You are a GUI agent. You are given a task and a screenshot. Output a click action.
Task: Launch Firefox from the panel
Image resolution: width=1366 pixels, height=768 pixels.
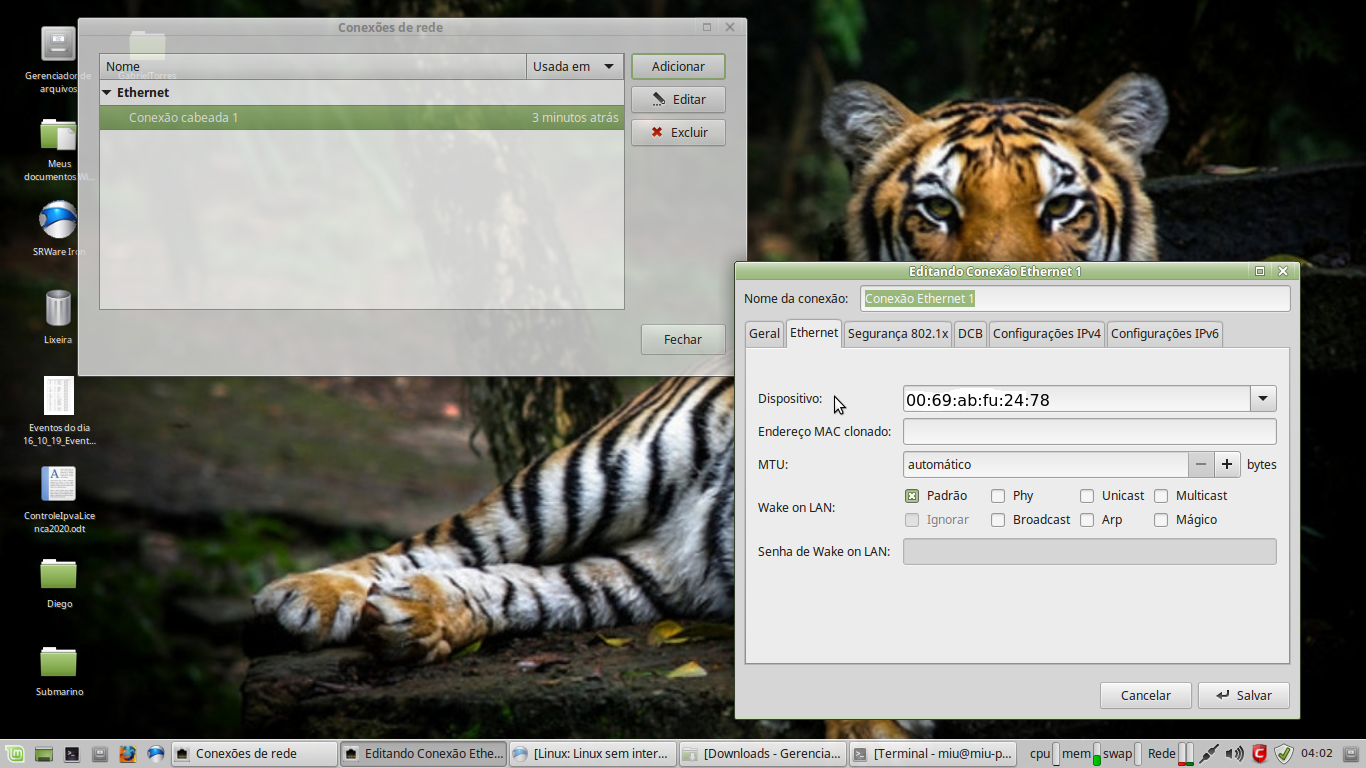[128, 754]
